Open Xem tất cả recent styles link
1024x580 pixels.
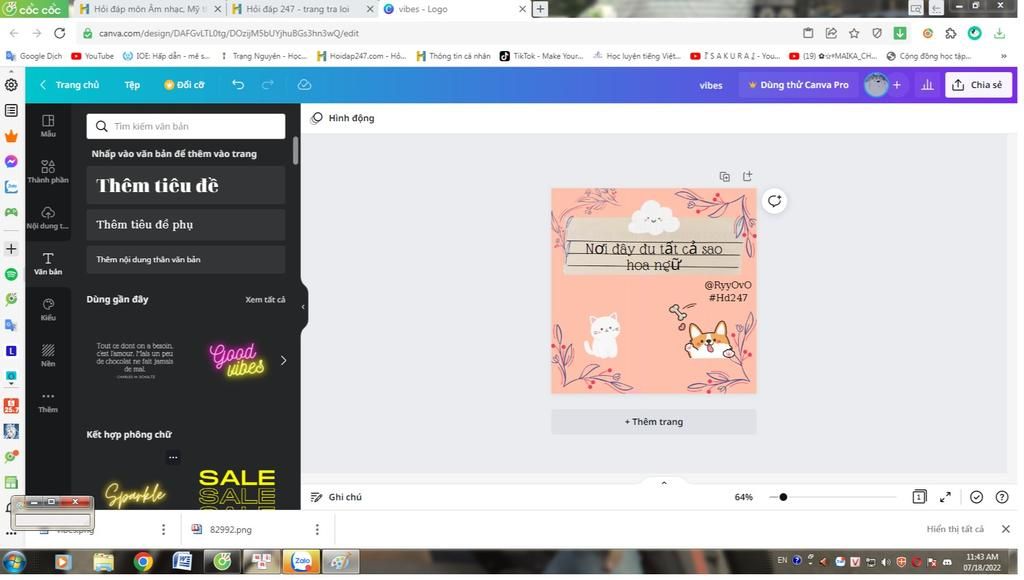pos(265,300)
